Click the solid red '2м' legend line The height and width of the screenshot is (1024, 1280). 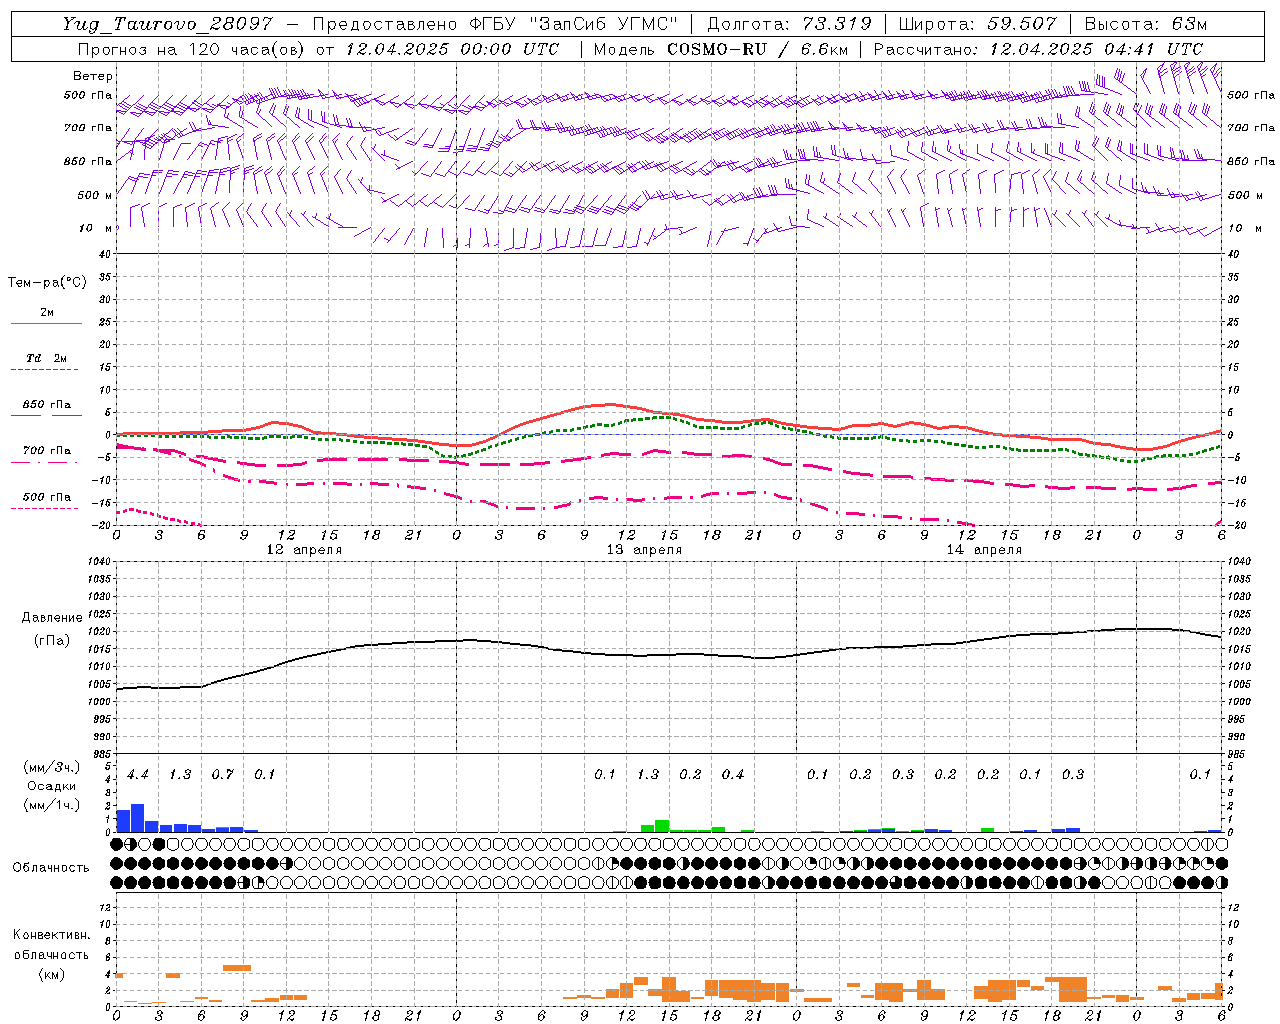[x=46, y=324]
